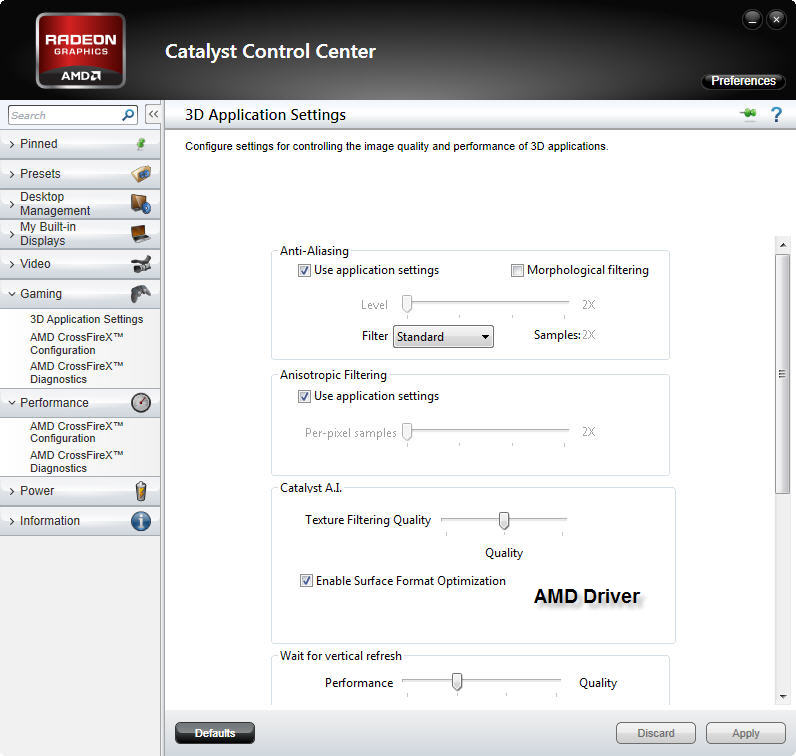Pin this page using the green pushpin

pos(748,114)
